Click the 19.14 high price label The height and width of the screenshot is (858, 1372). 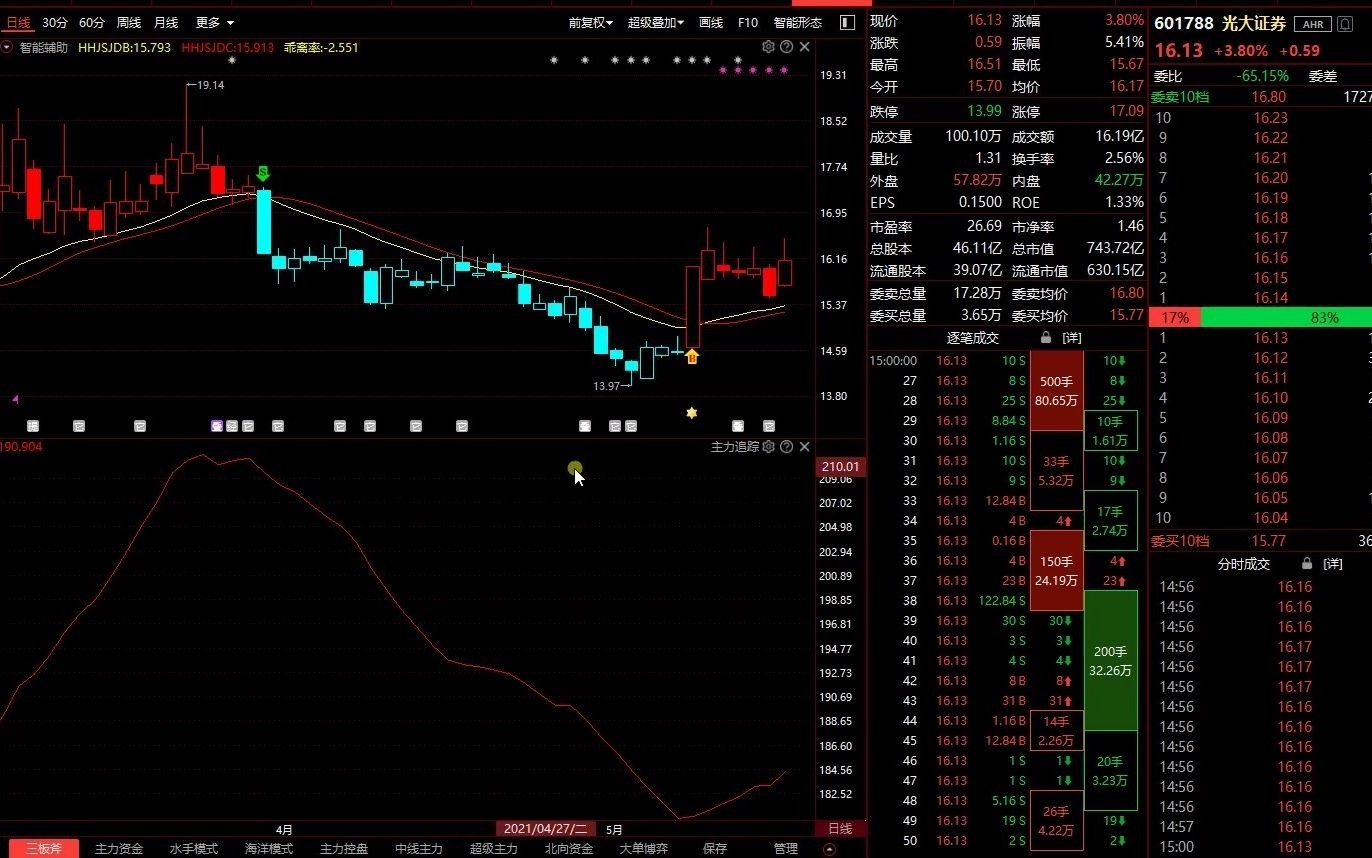[210, 86]
